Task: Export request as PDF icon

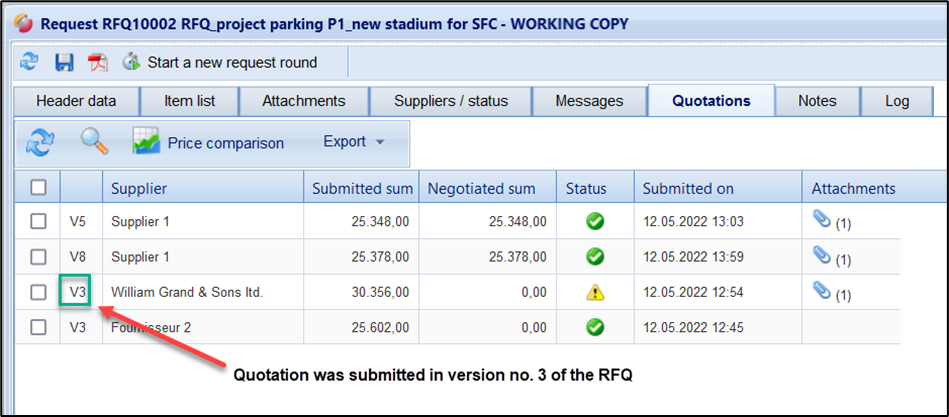Action: (98, 62)
